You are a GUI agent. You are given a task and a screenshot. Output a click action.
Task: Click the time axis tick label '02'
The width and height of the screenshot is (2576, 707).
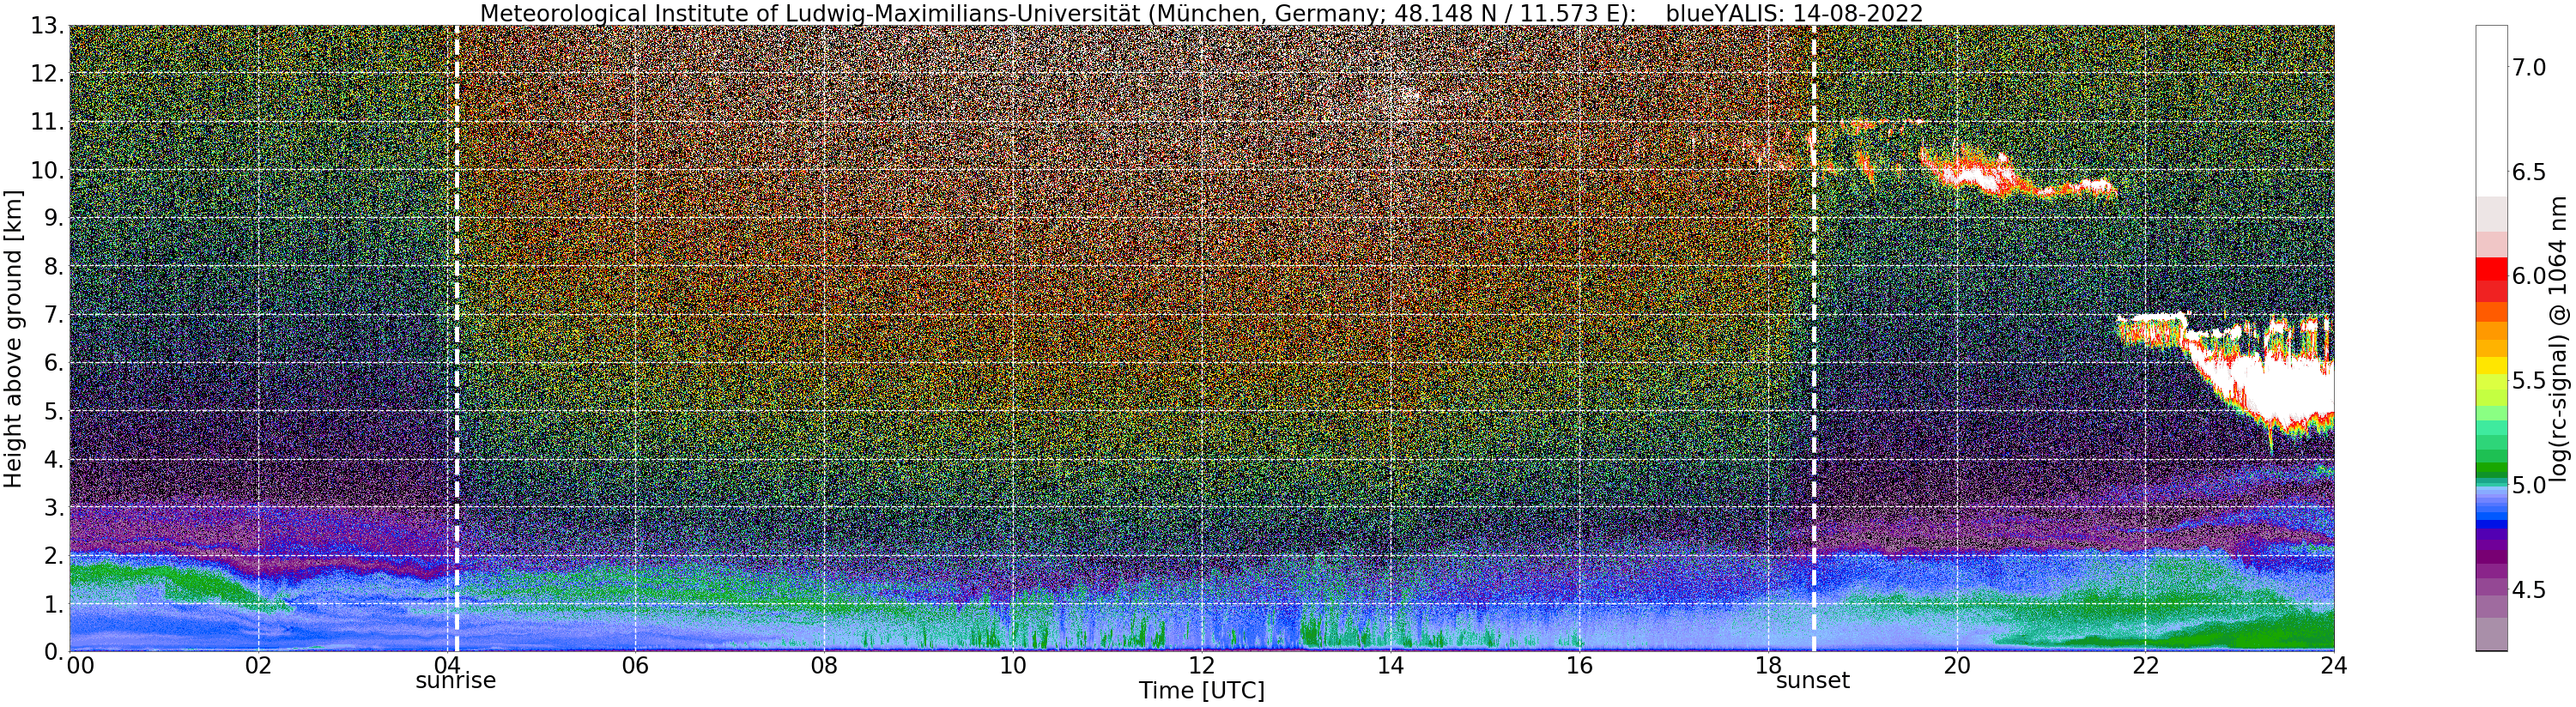258,665
